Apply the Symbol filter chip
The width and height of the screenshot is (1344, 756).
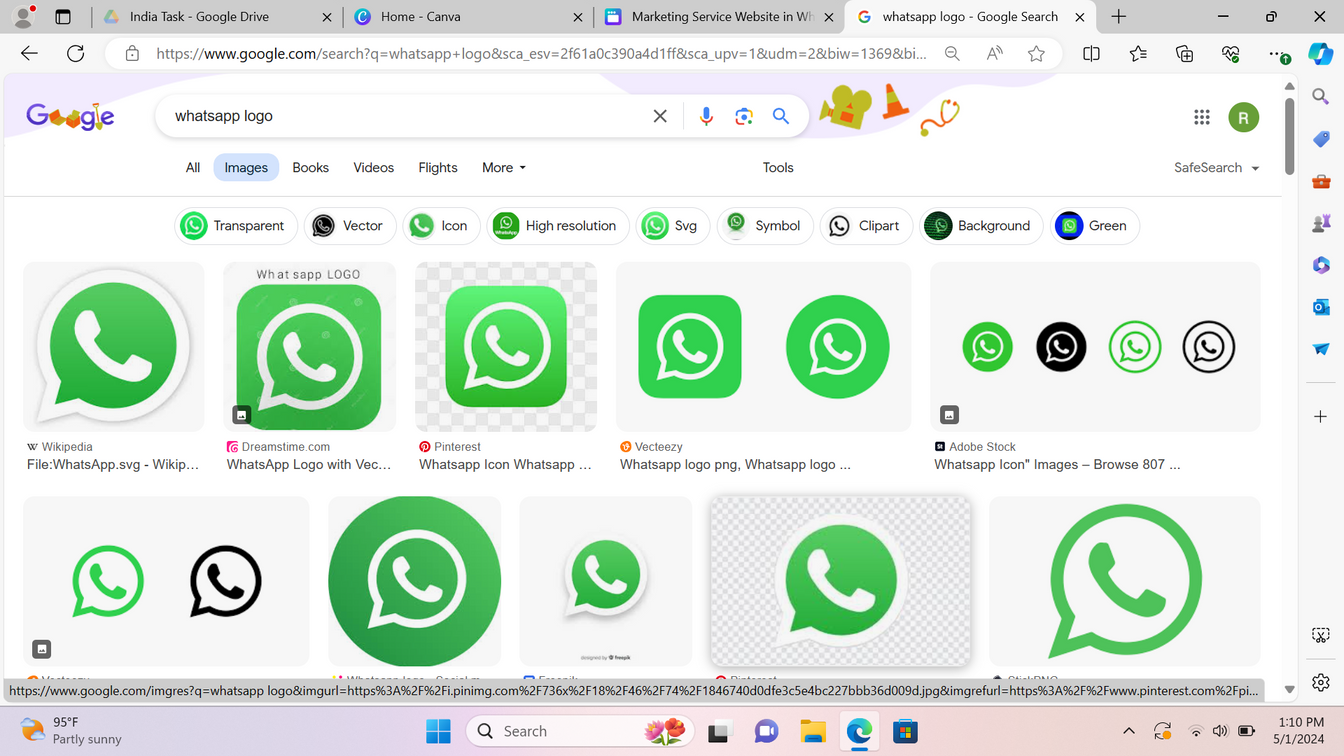tap(765, 226)
